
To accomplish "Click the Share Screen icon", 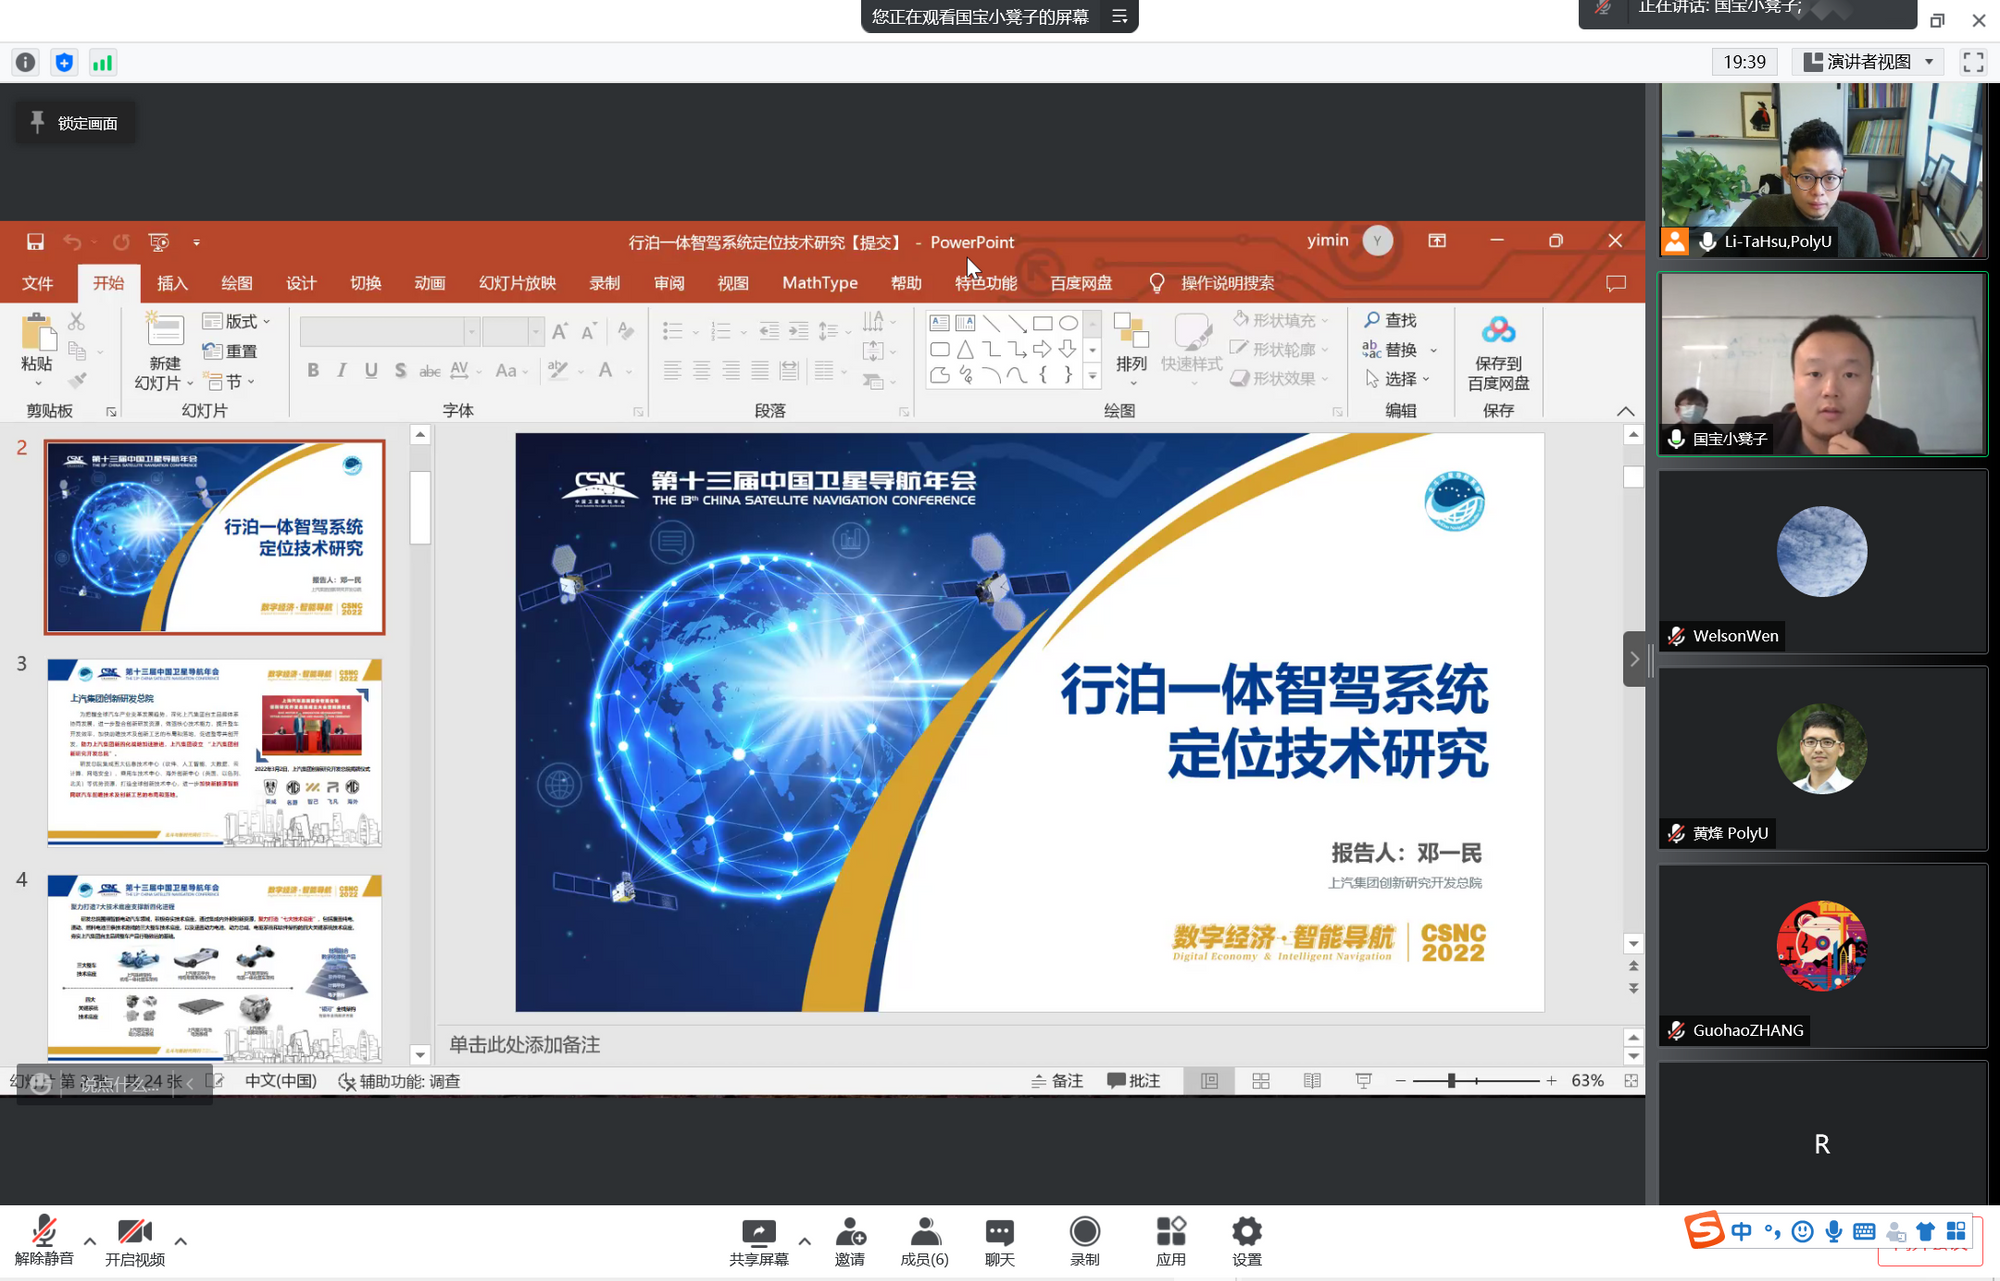I will tap(758, 1232).
